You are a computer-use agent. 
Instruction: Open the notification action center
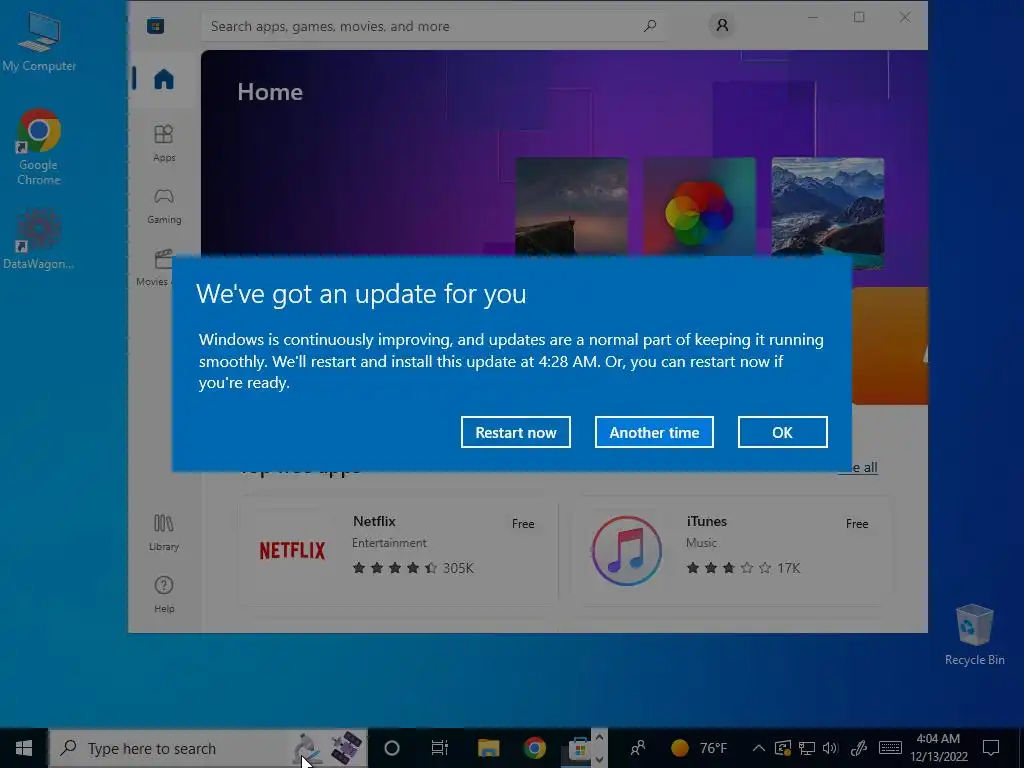pyautogui.click(x=991, y=748)
